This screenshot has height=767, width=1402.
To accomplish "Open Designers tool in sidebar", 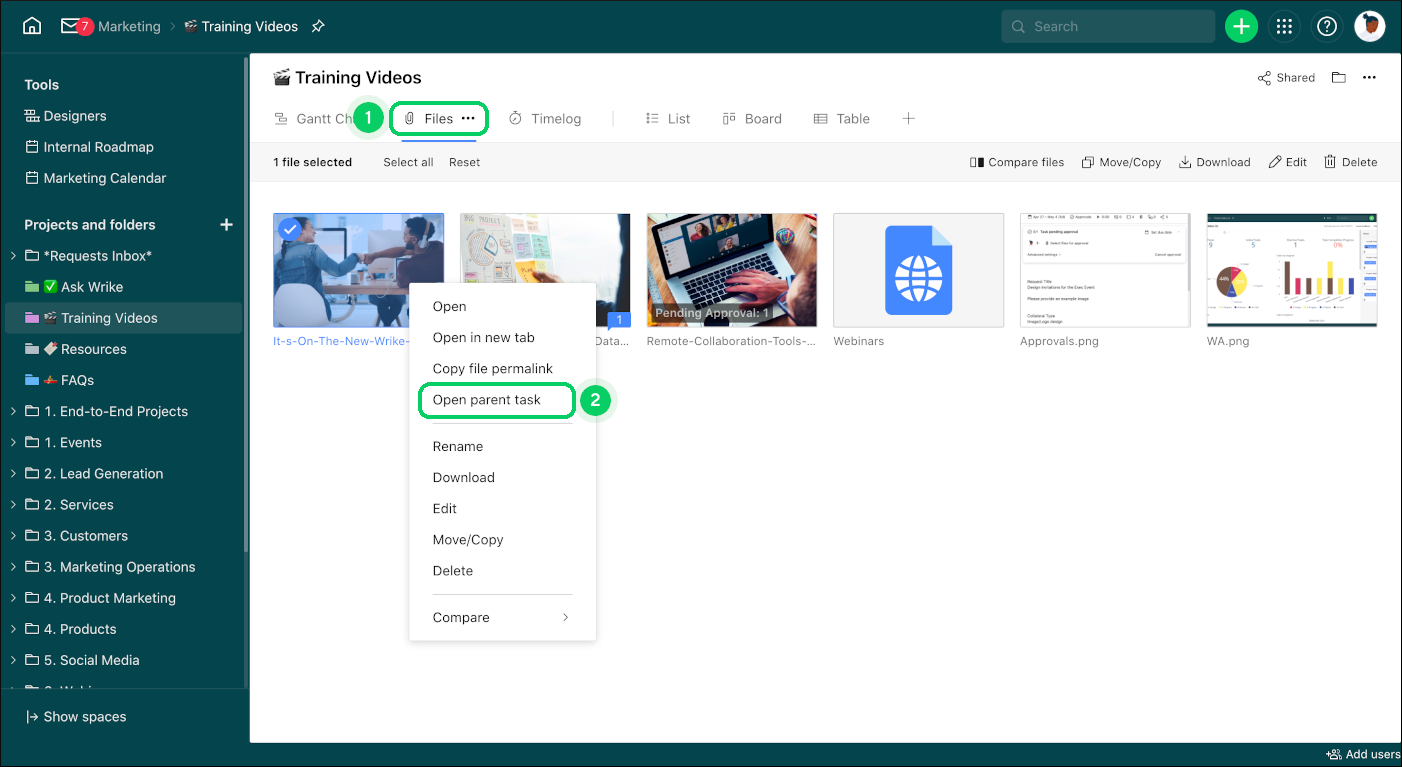I will coord(66,116).
